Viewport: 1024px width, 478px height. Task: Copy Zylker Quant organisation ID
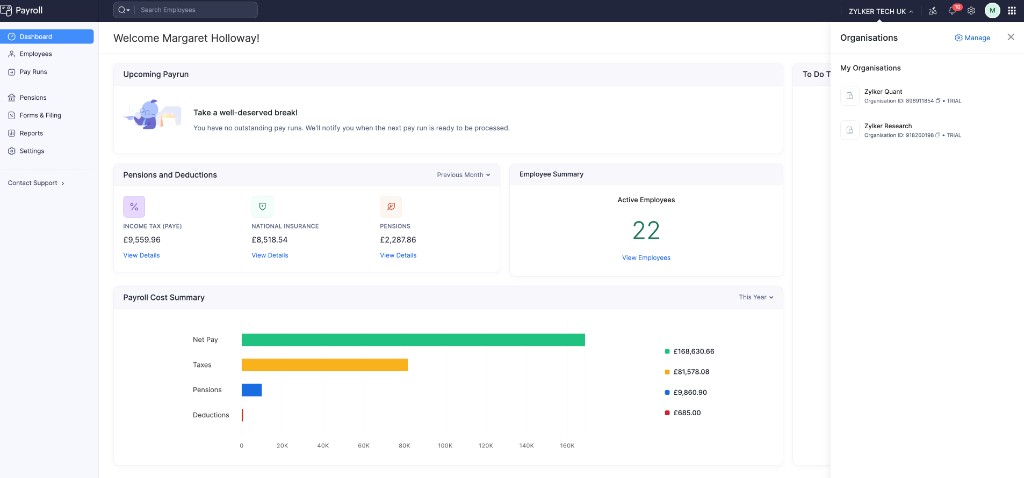(x=938, y=101)
